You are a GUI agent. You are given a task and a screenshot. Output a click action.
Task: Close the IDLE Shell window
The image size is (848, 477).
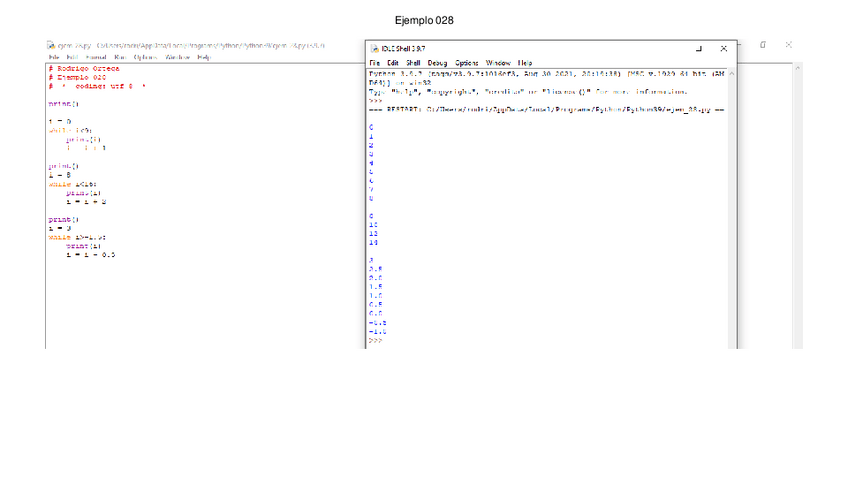click(724, 49)
